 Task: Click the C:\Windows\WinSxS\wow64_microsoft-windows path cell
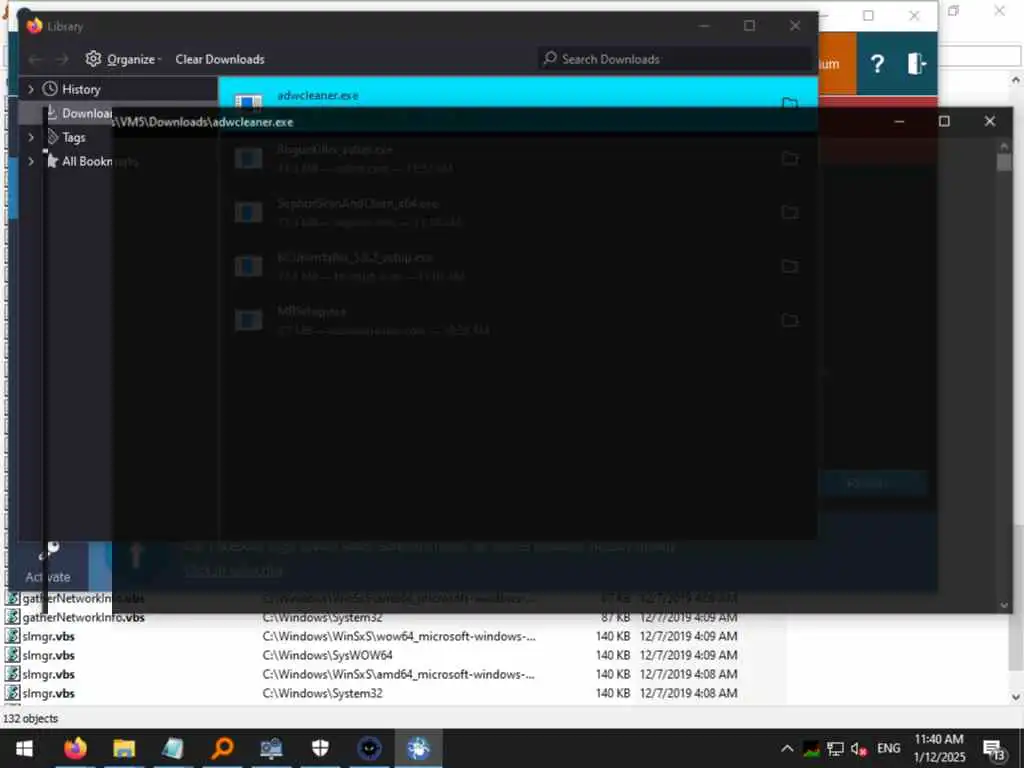tap(399, 636)
